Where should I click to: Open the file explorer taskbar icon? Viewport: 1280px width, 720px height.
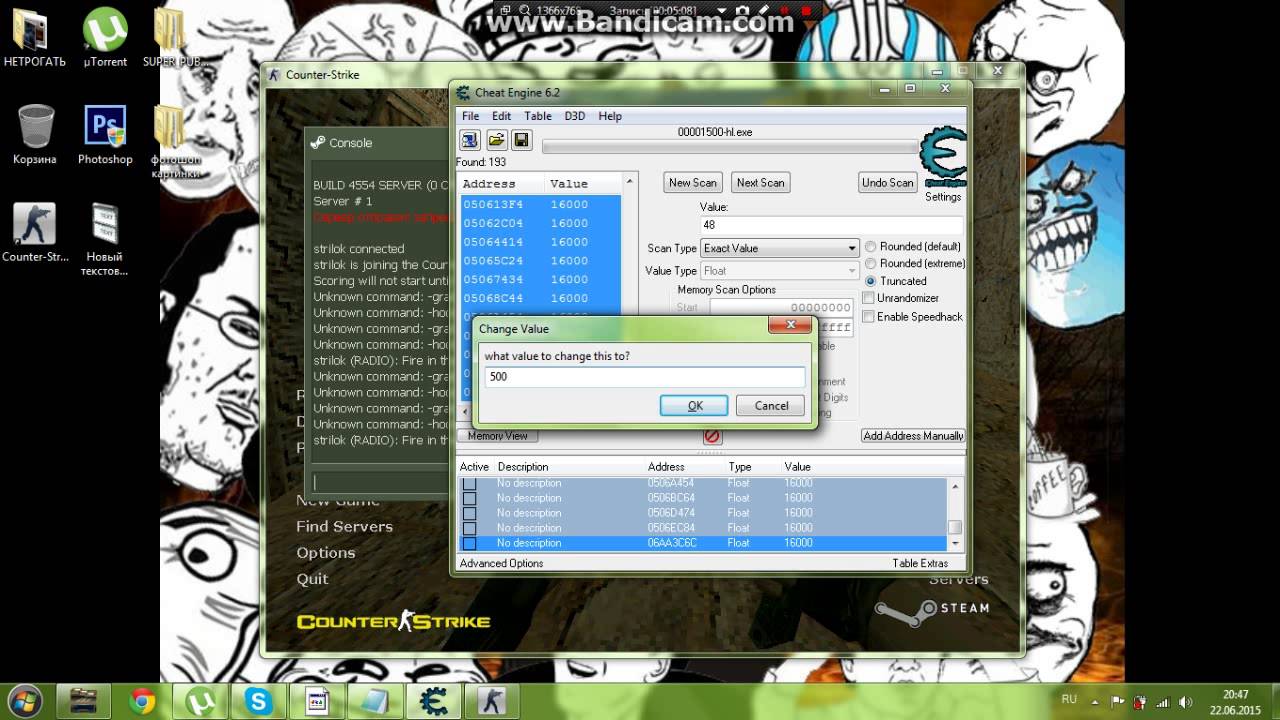(83, 701)
